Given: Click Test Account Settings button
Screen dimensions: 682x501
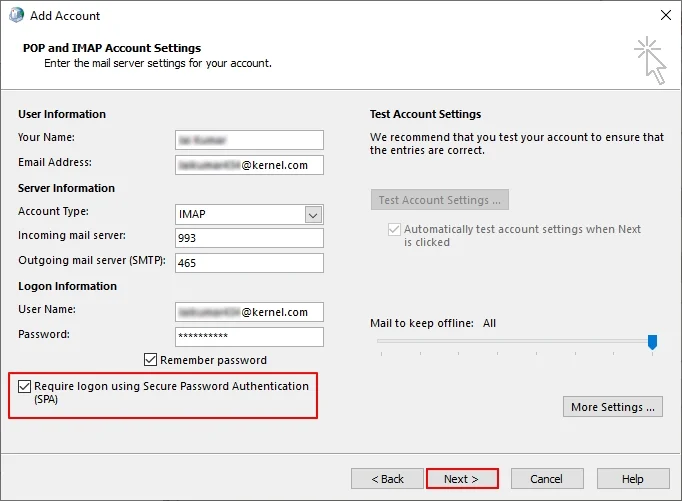Looking at the screenshot, I should [440, 200].
